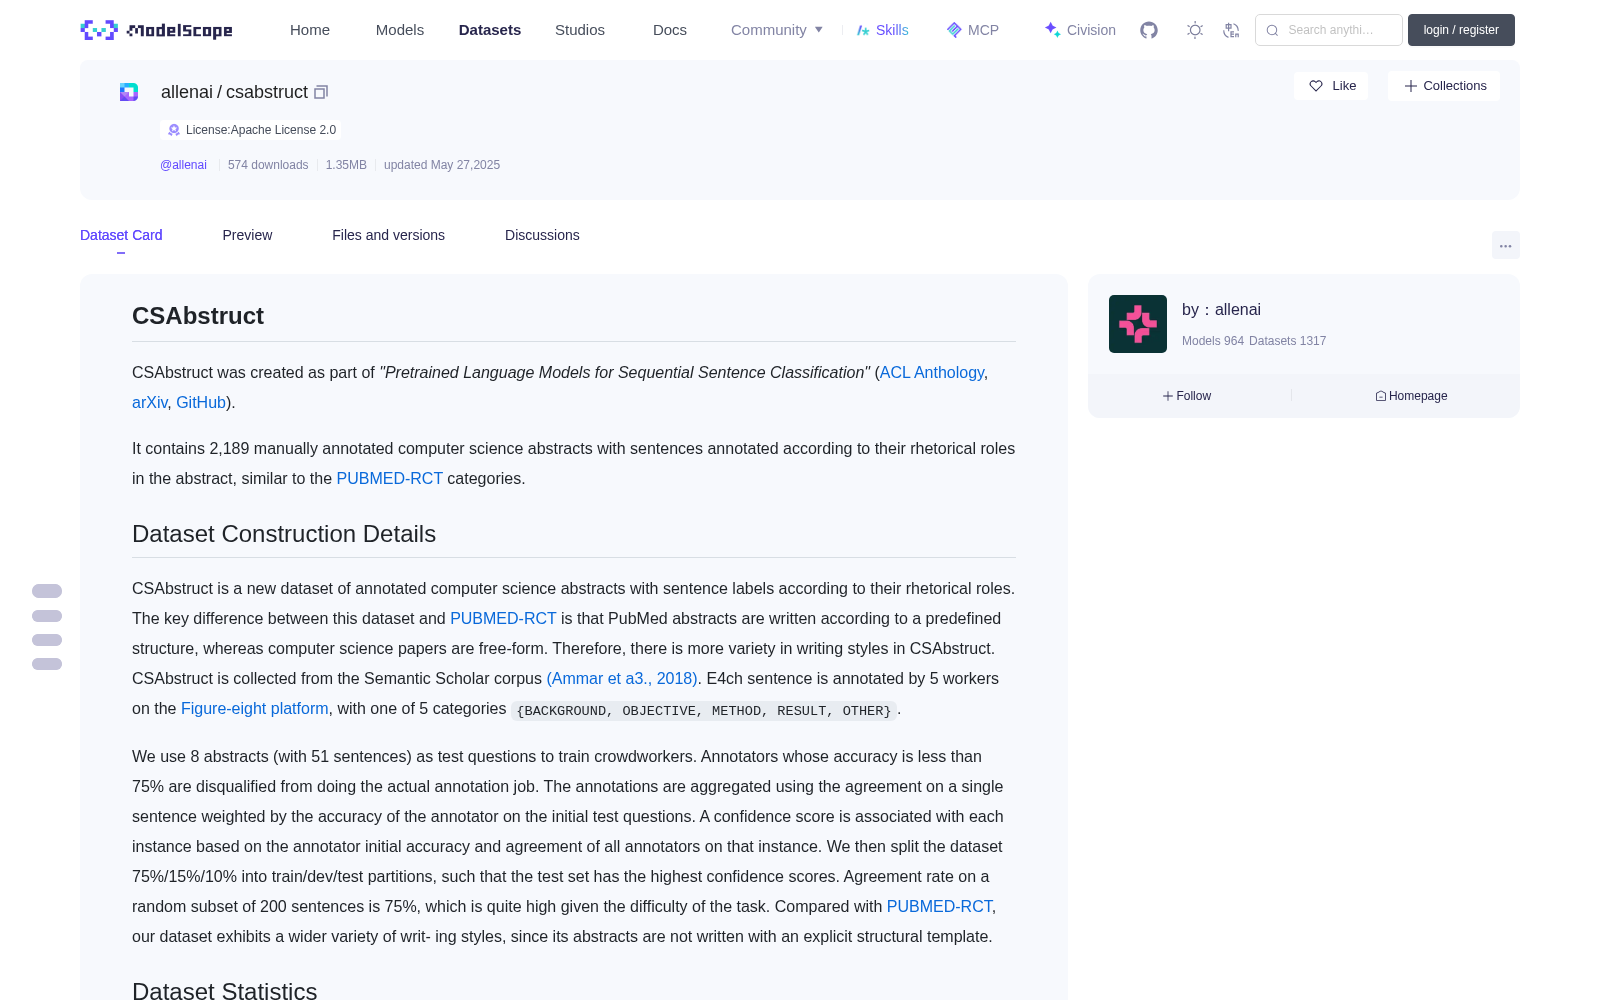Click the Models 964 count
The height and width of the screenshot is (1000, 1600).
click(x=1213, y=341)
